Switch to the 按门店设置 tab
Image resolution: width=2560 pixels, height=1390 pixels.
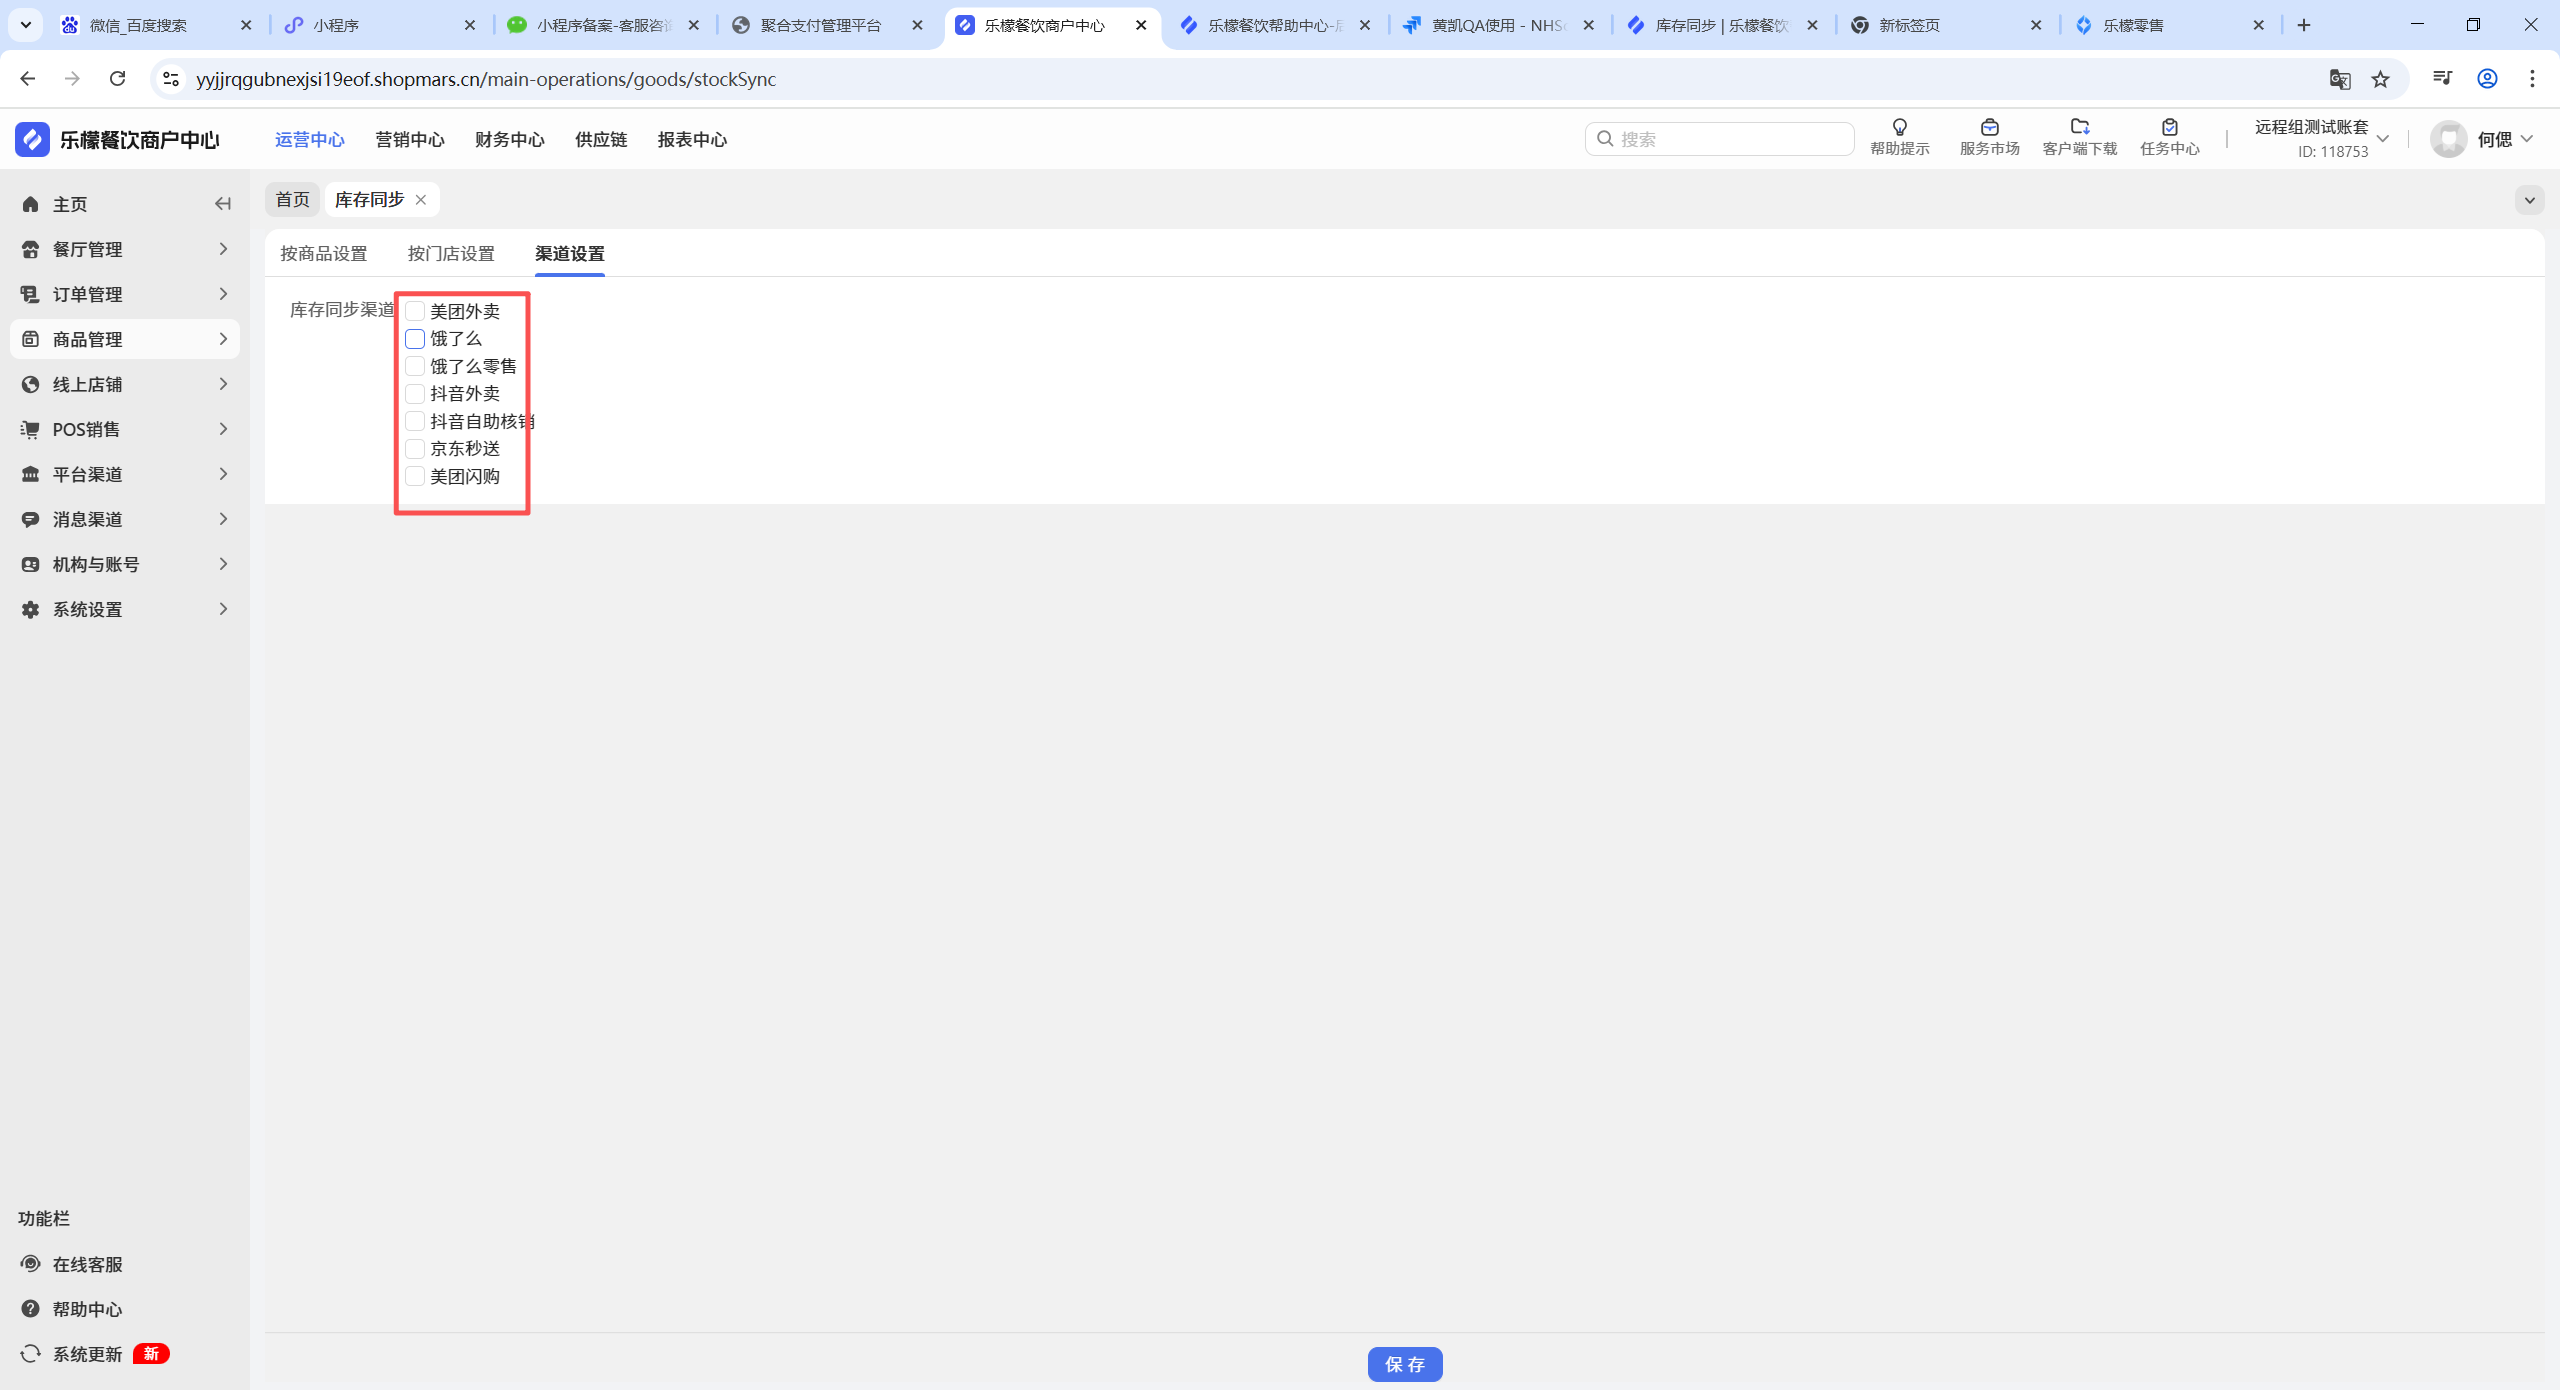pos(451,254)
